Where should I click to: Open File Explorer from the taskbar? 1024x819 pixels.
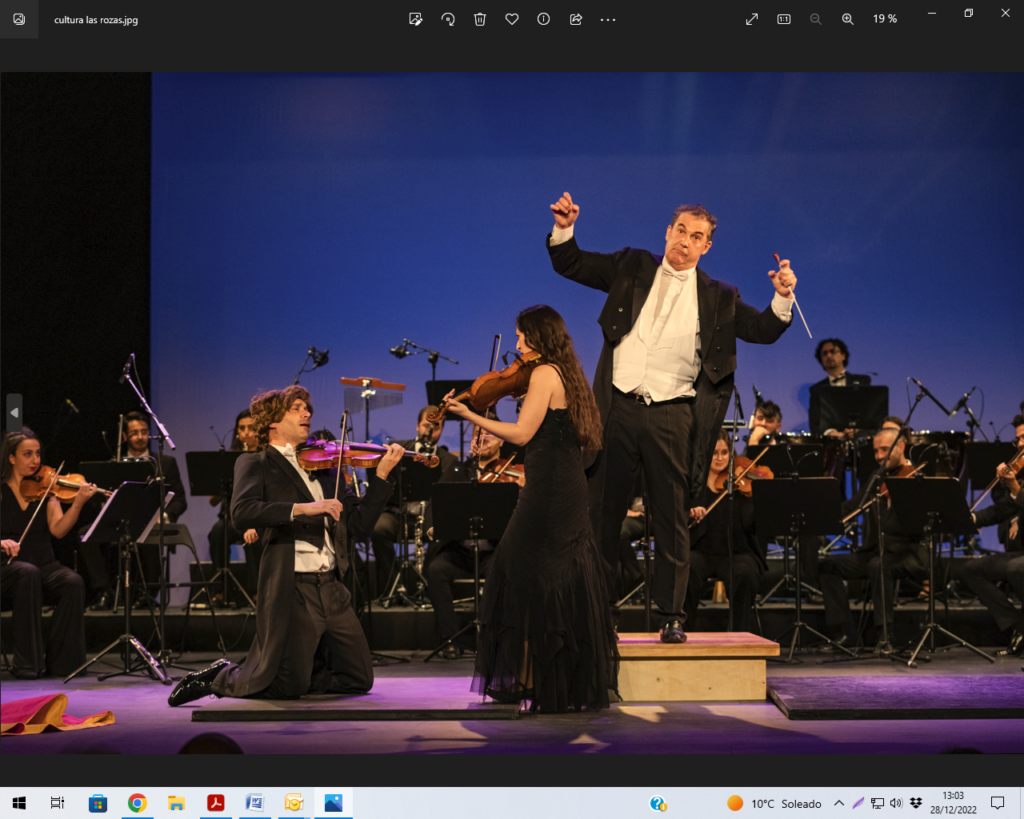(x=176, y=803)
